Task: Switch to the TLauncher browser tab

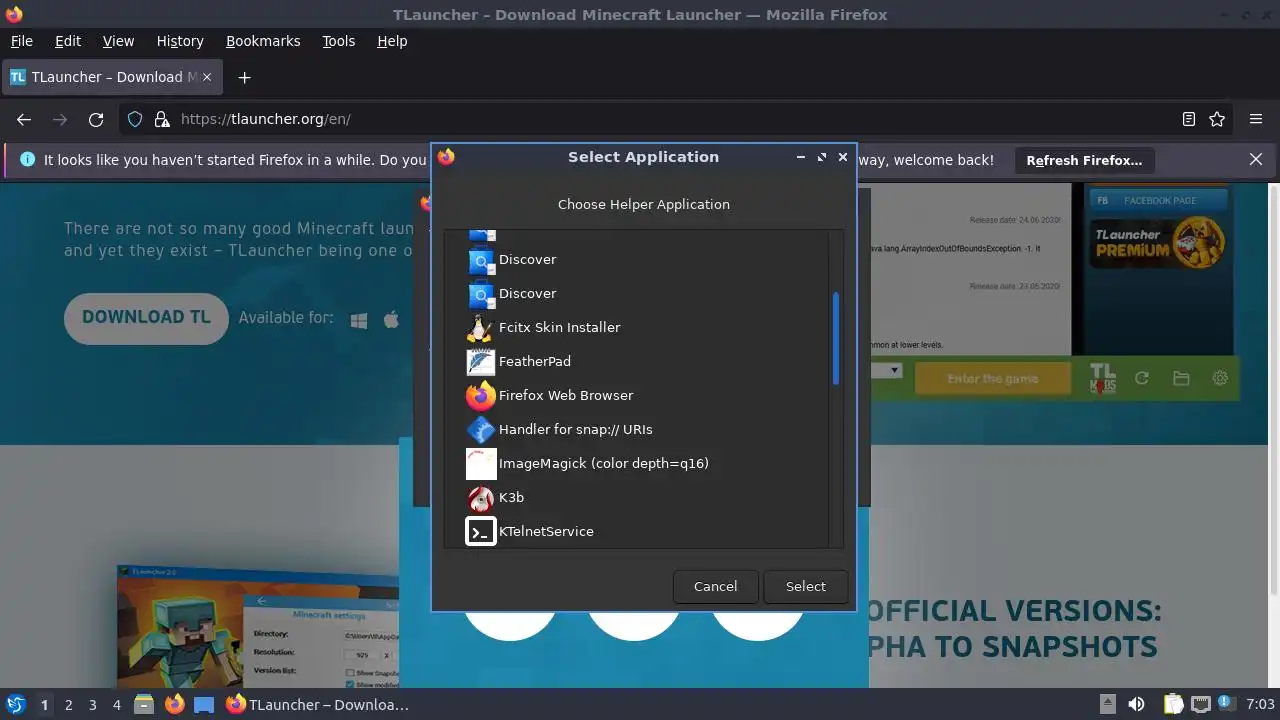Action: [112, 77]
